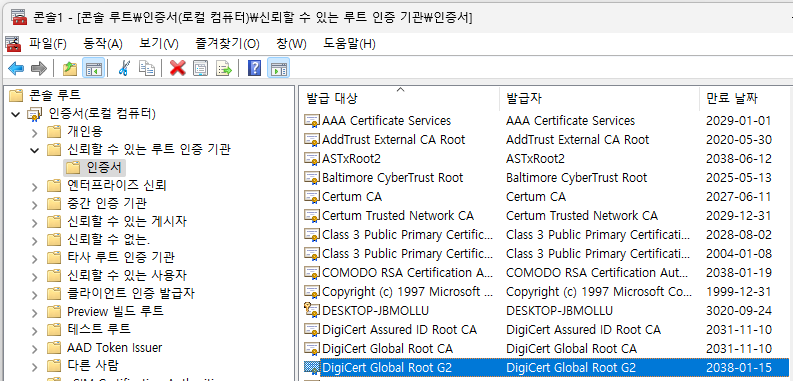Click the Copy toolbar icon
Viewport: 793px width, 381px height.
(147, 68)
